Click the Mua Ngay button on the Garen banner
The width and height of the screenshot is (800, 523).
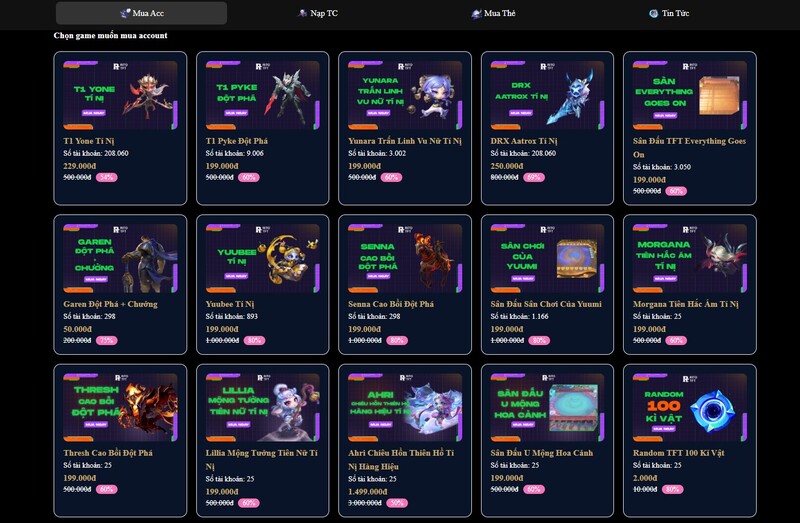[96, 279]
